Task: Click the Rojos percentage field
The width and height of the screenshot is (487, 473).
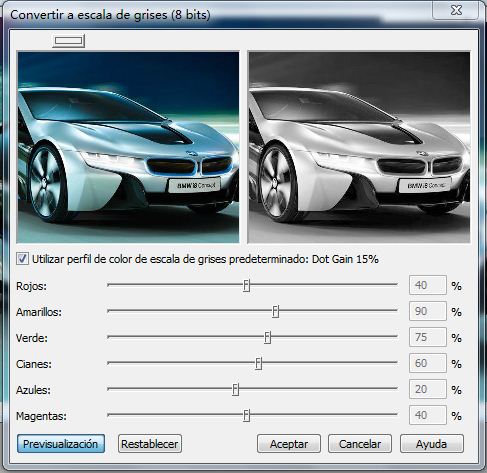Action: pyautogui.click(x=428, y=285)
